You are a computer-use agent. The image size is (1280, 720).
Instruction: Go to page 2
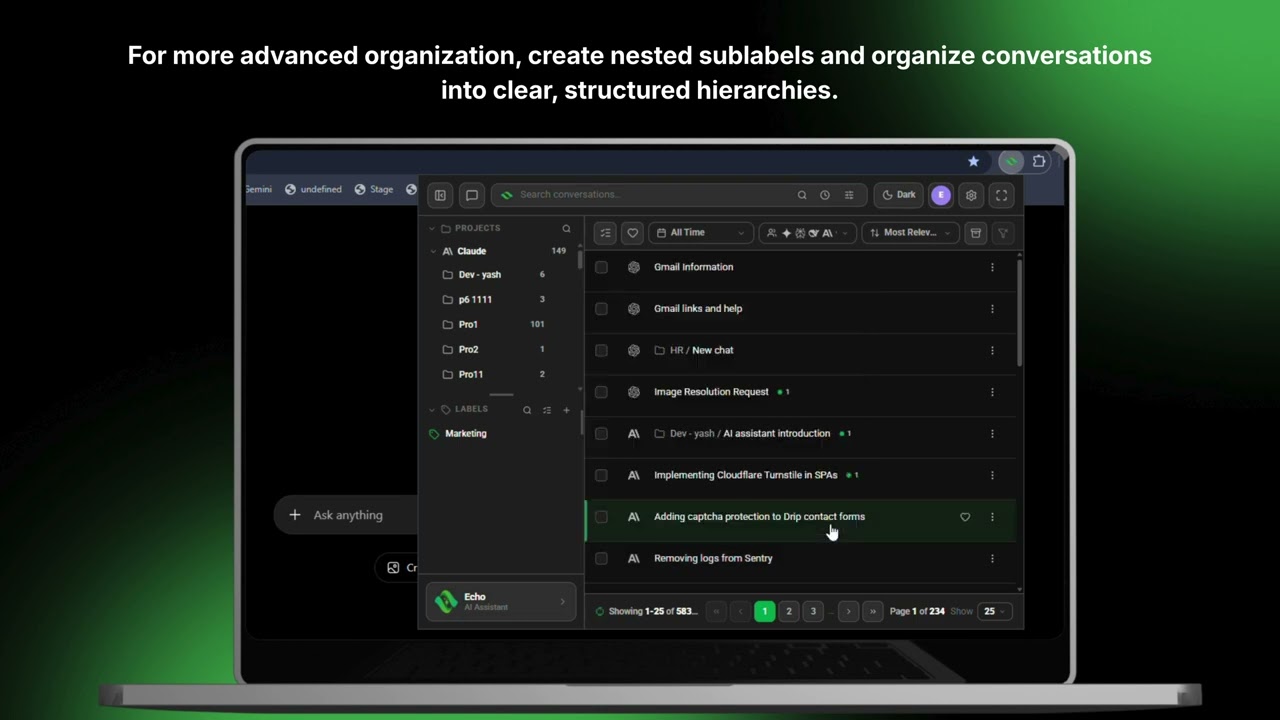789,611
